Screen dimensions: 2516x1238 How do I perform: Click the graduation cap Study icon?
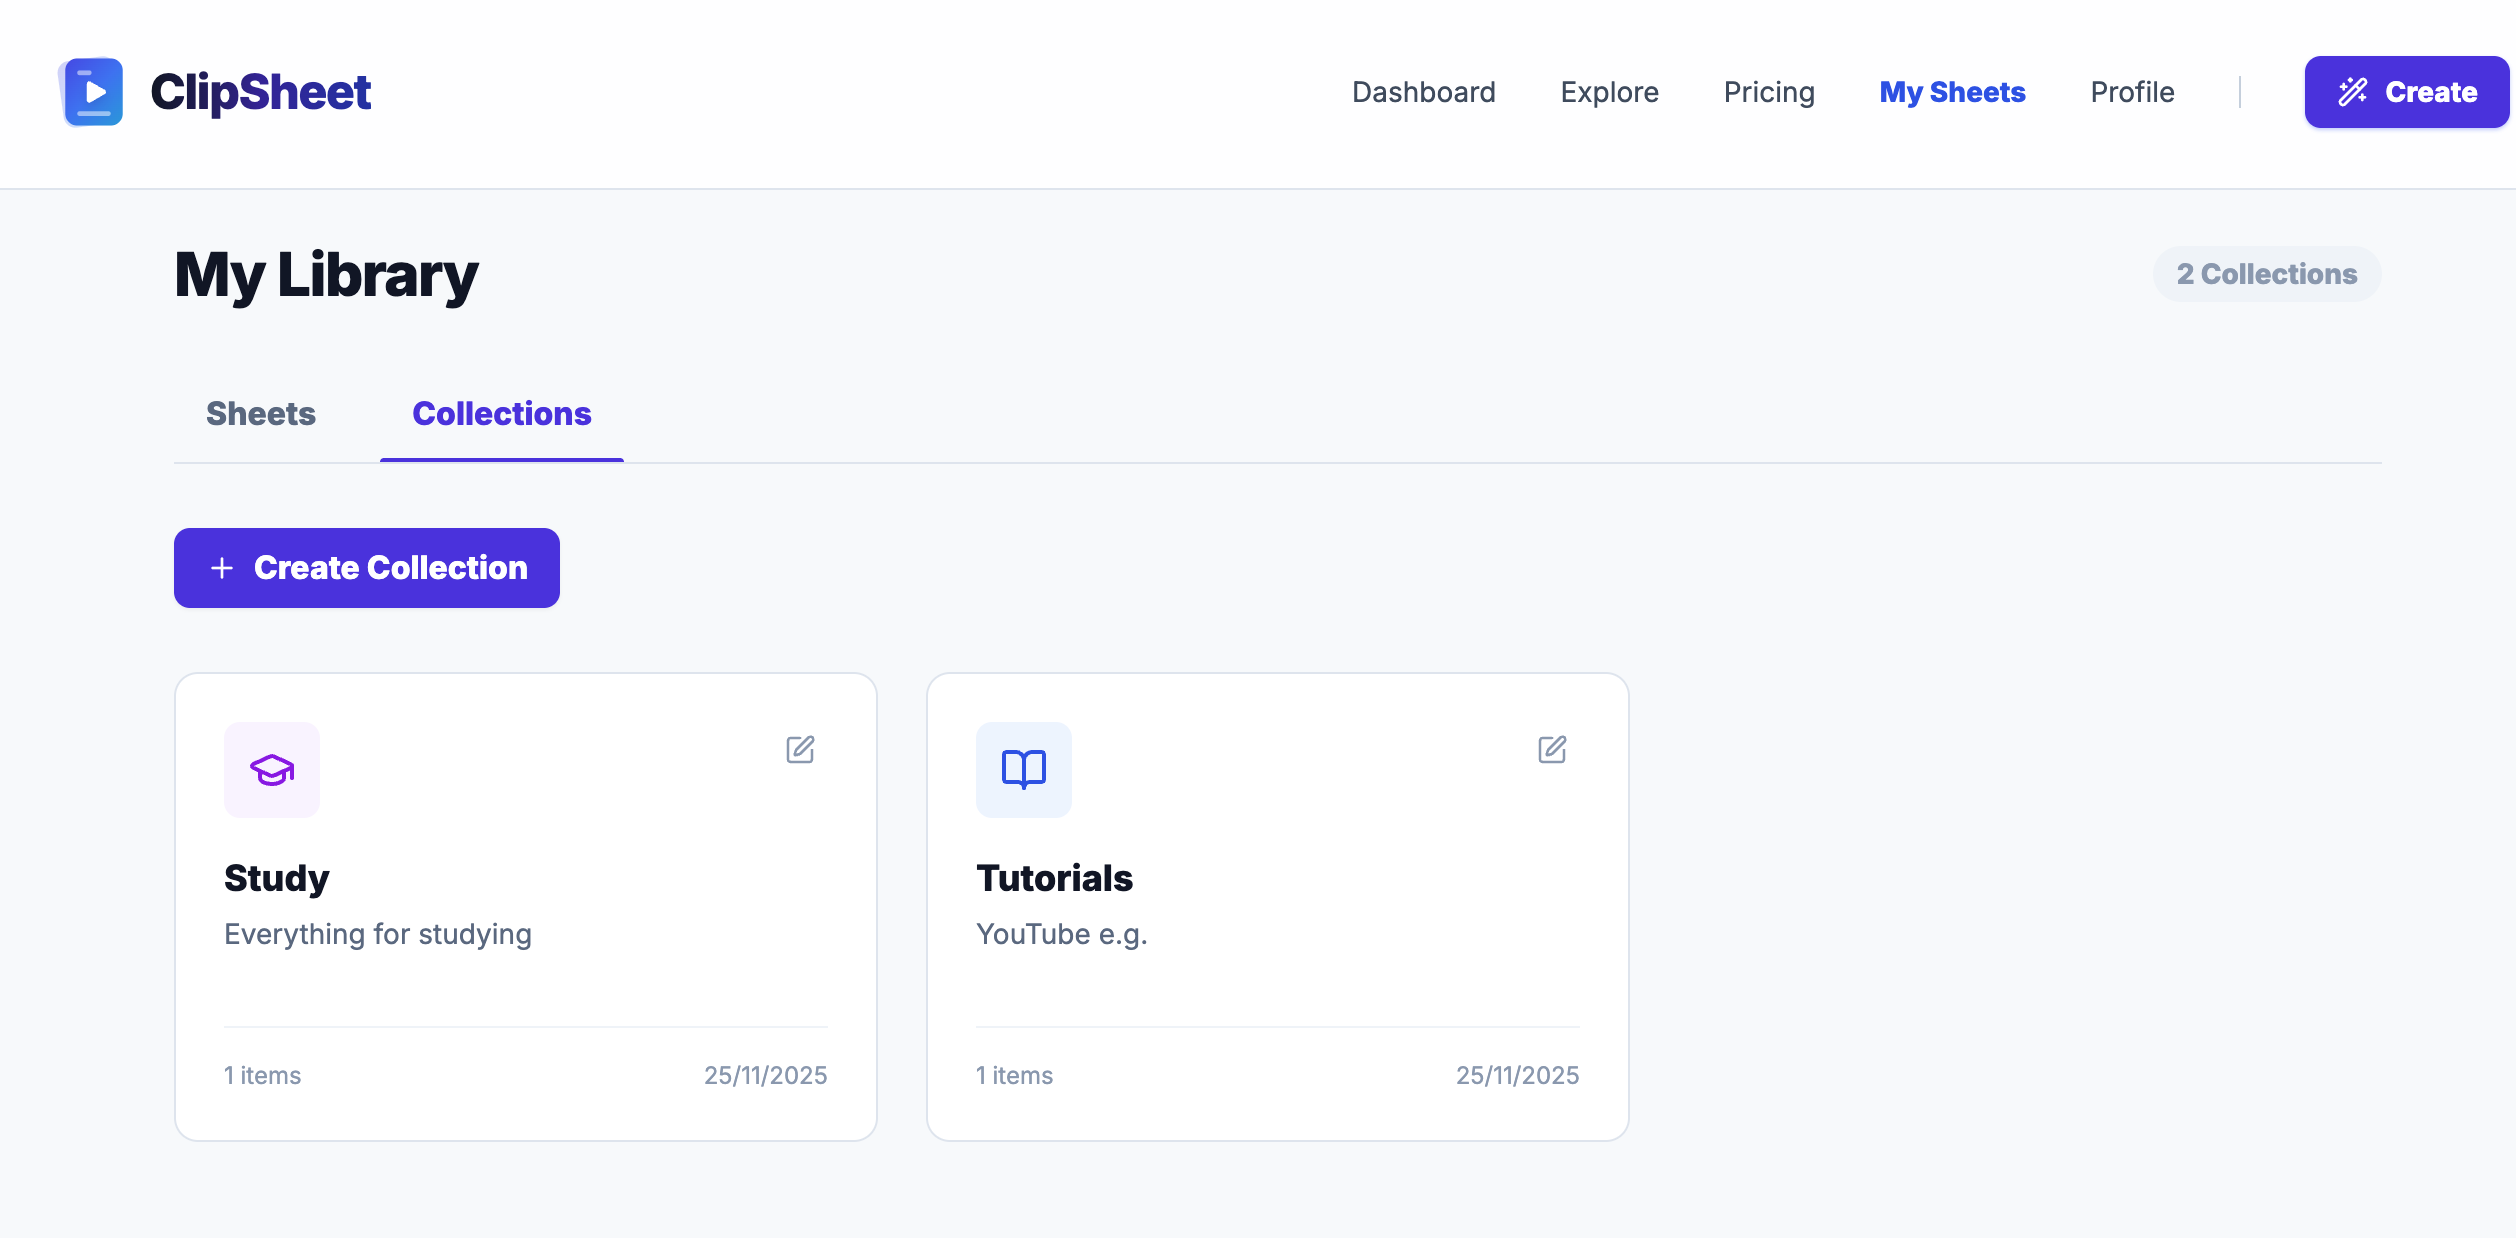point(272,770)
